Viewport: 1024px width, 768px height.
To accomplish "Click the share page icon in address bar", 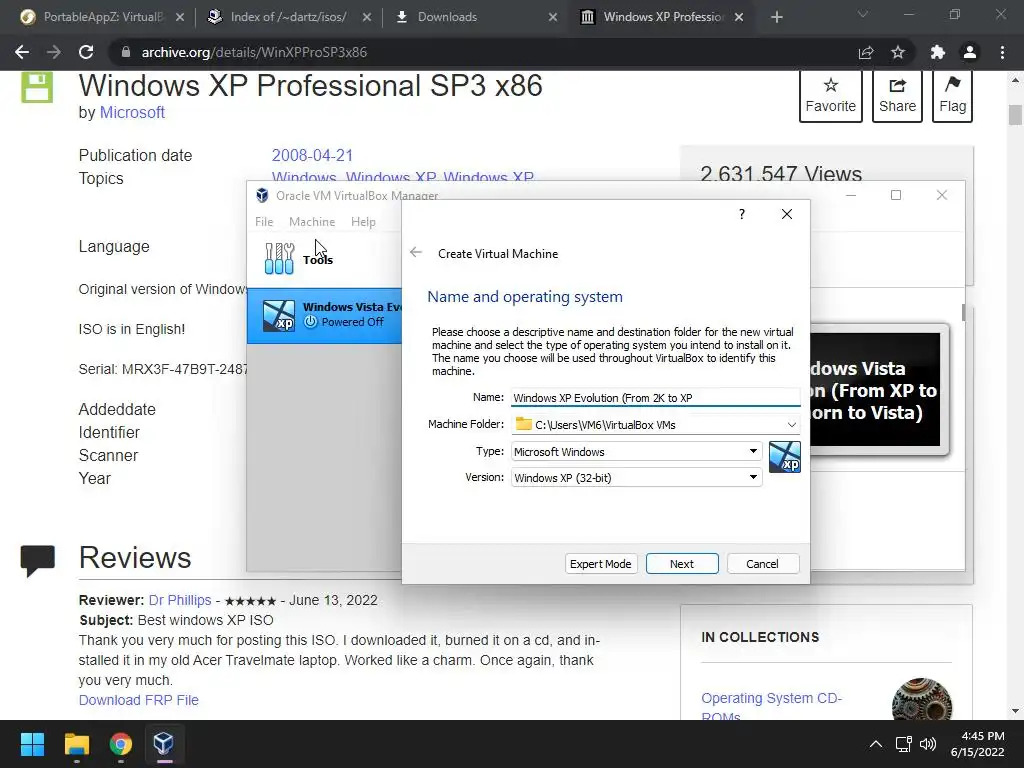I will click(x=866, y=52).
